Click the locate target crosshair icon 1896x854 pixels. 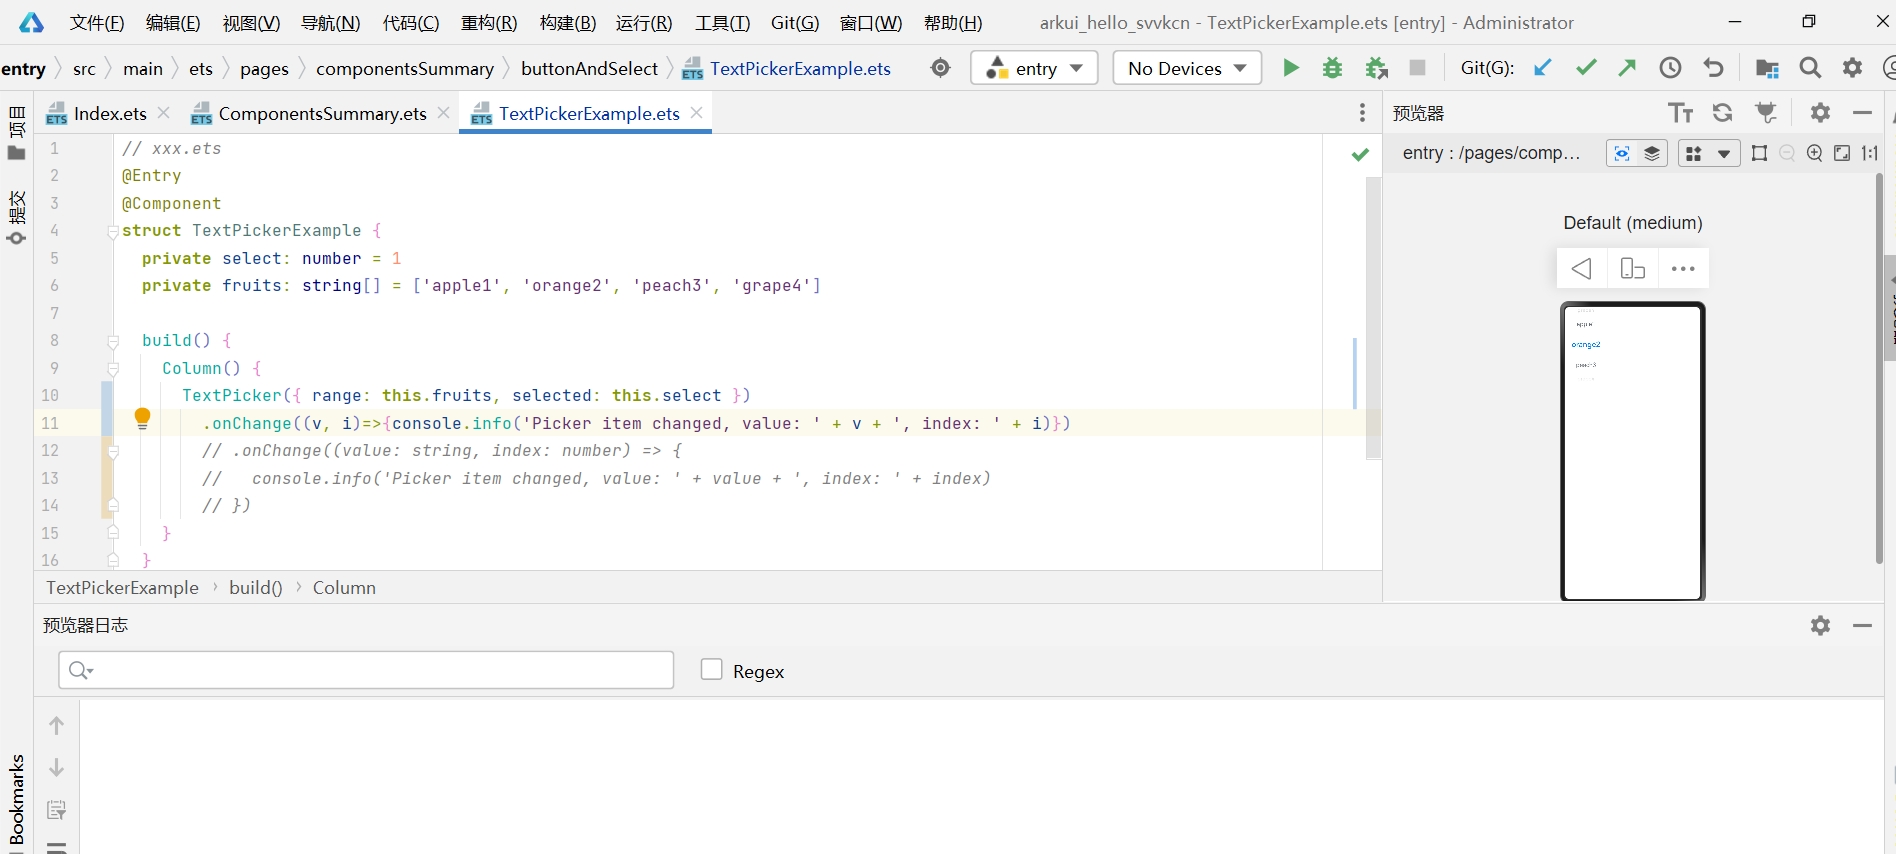(941, 68)
